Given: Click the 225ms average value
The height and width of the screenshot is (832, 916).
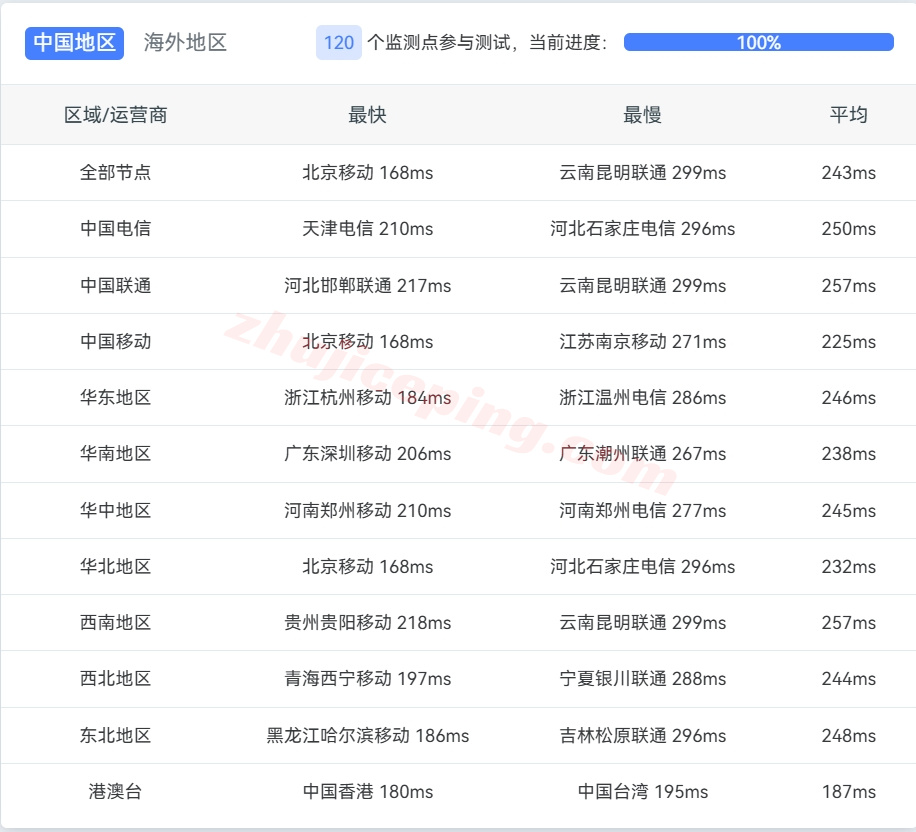Looking at the screenshot, I should coord(848,341).
